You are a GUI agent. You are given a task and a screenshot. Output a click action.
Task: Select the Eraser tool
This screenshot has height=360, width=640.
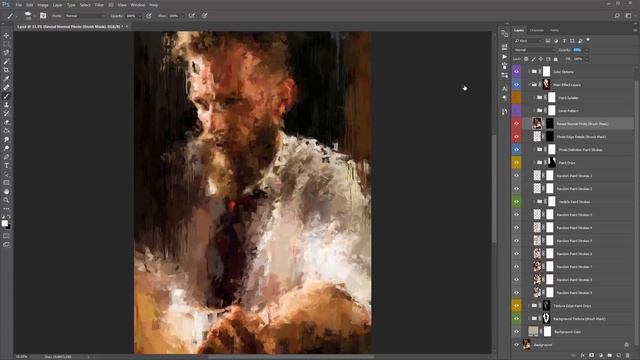coord(6,122)
